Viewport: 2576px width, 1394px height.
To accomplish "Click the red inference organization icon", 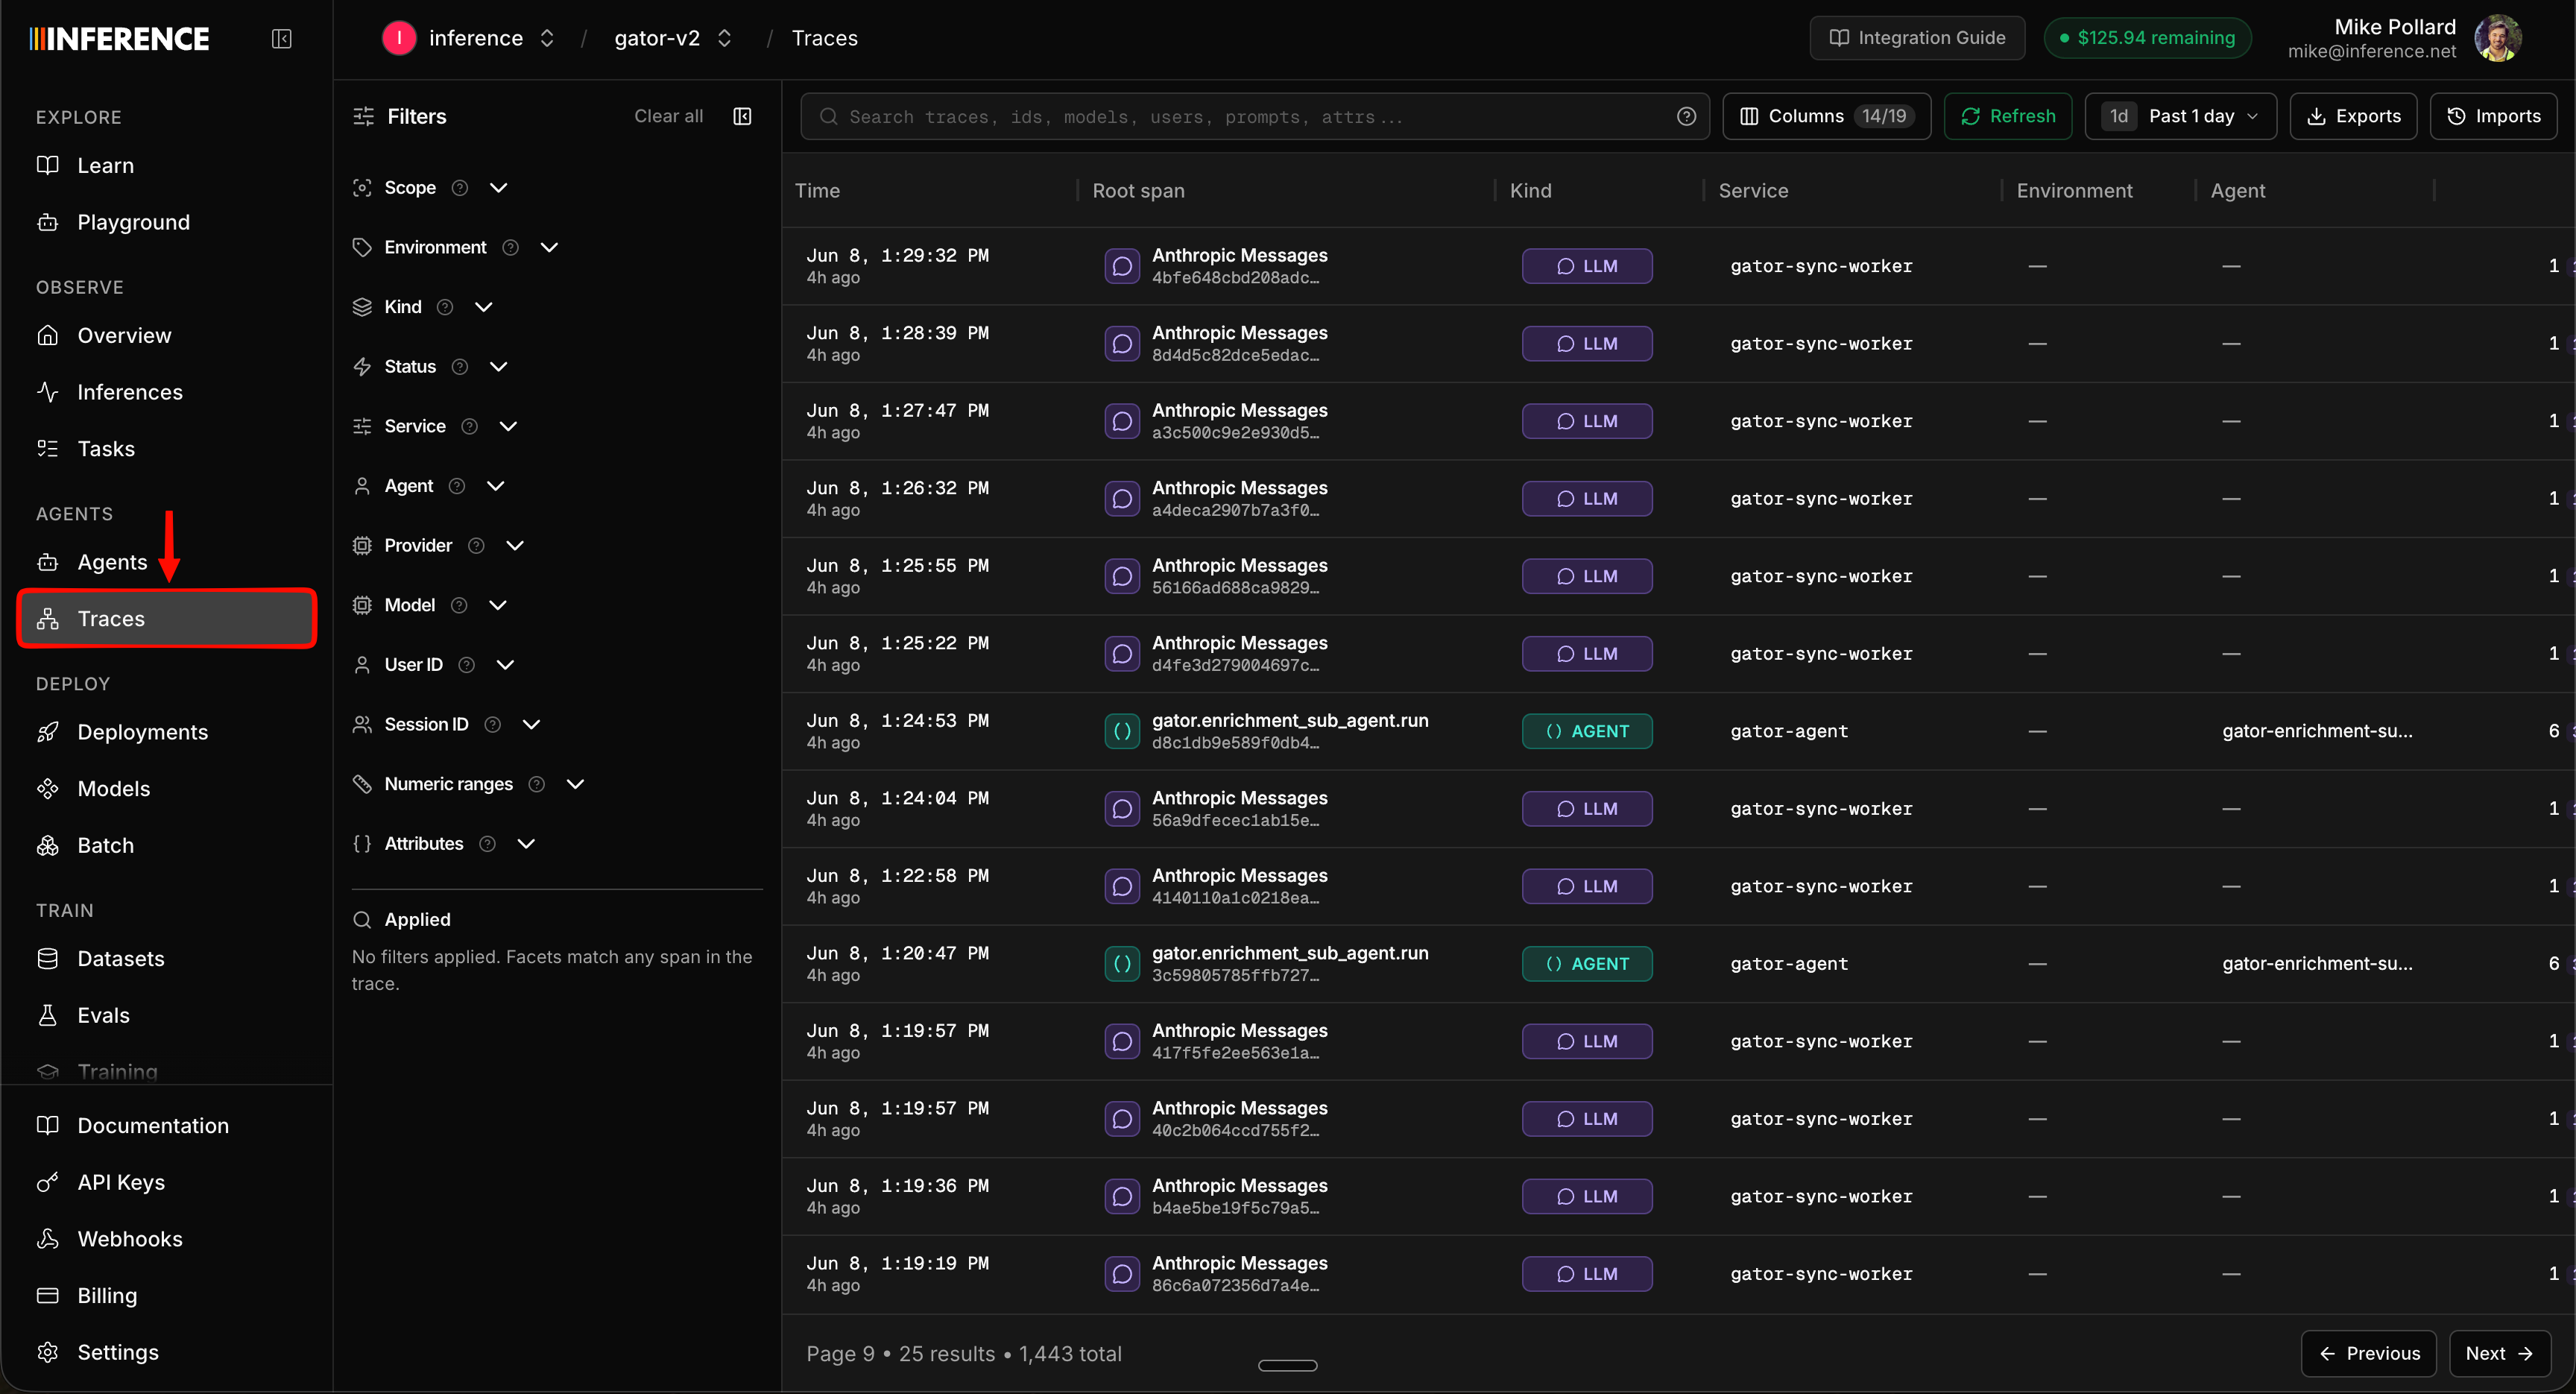I will pos(399,38).
